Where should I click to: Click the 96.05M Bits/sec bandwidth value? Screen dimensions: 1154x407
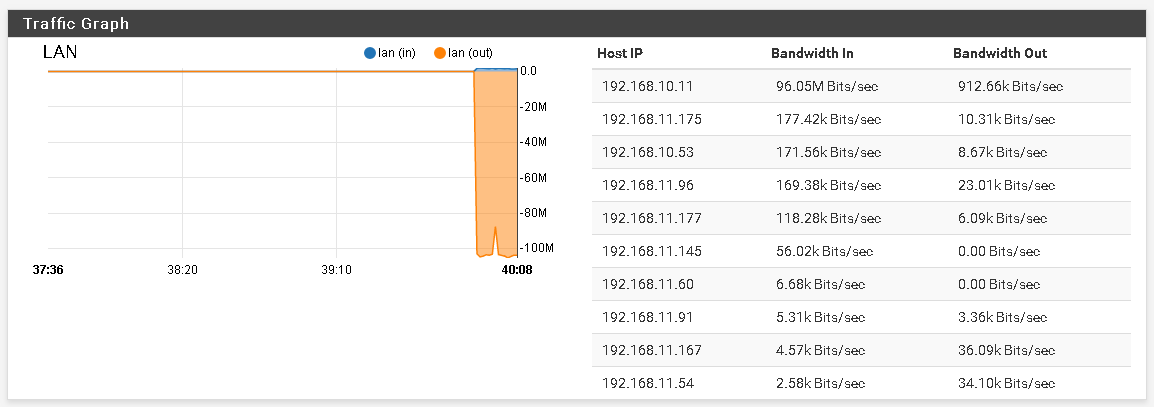click(x=828, y=86)
